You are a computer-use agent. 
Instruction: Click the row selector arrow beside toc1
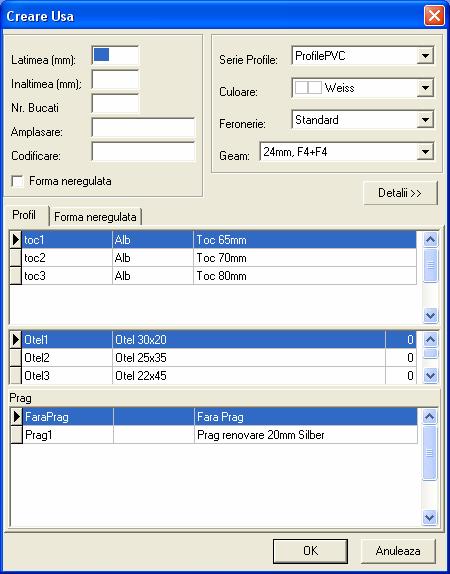[x=15, y=240]
